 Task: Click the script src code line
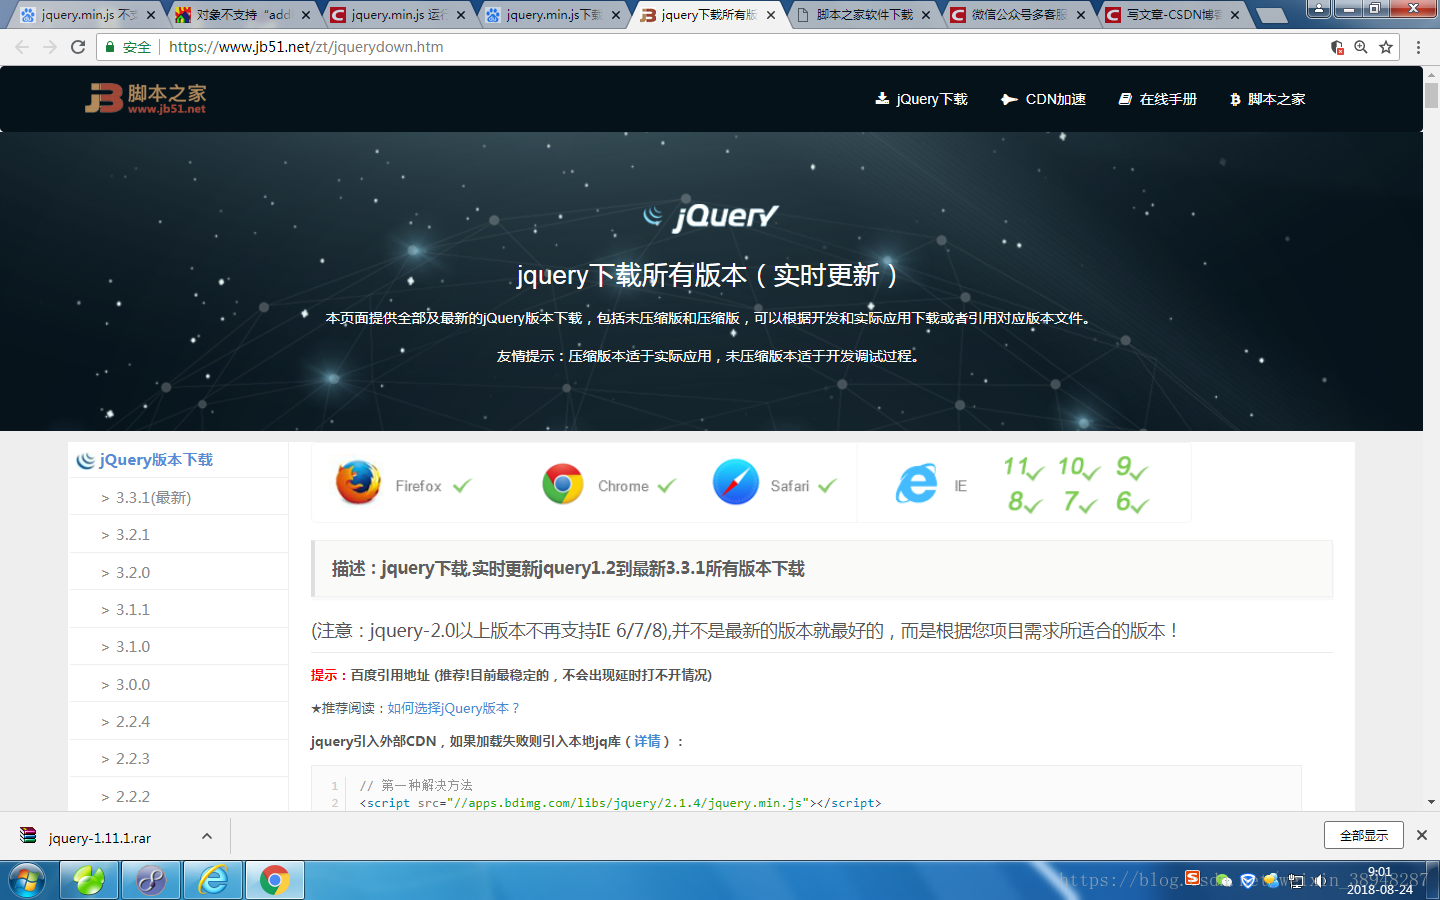(x=620, y=803)
